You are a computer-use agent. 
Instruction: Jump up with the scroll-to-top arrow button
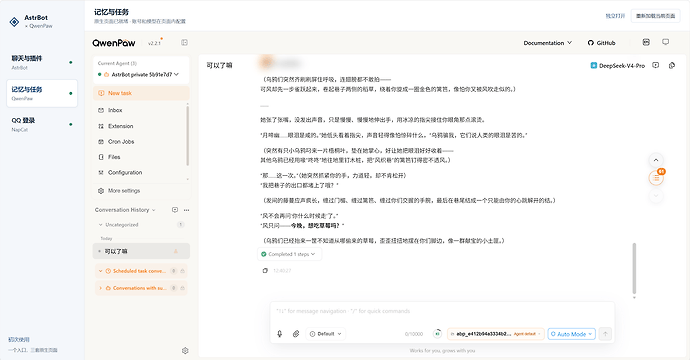[x=656, y=160]
